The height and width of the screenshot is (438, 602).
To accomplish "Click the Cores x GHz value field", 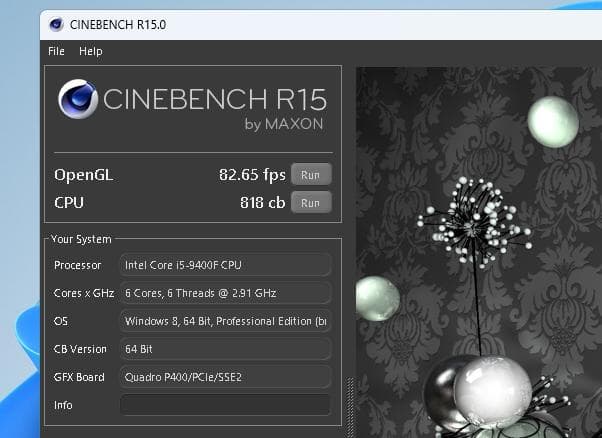I will pos(225,293).
